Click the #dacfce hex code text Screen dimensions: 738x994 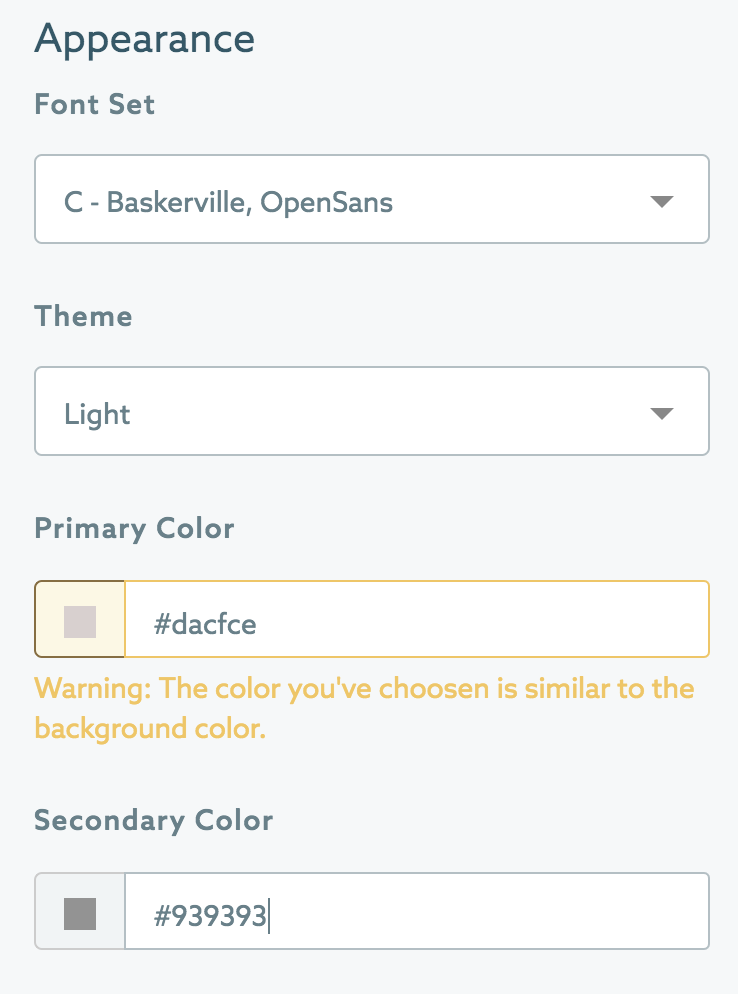(204, 624)
